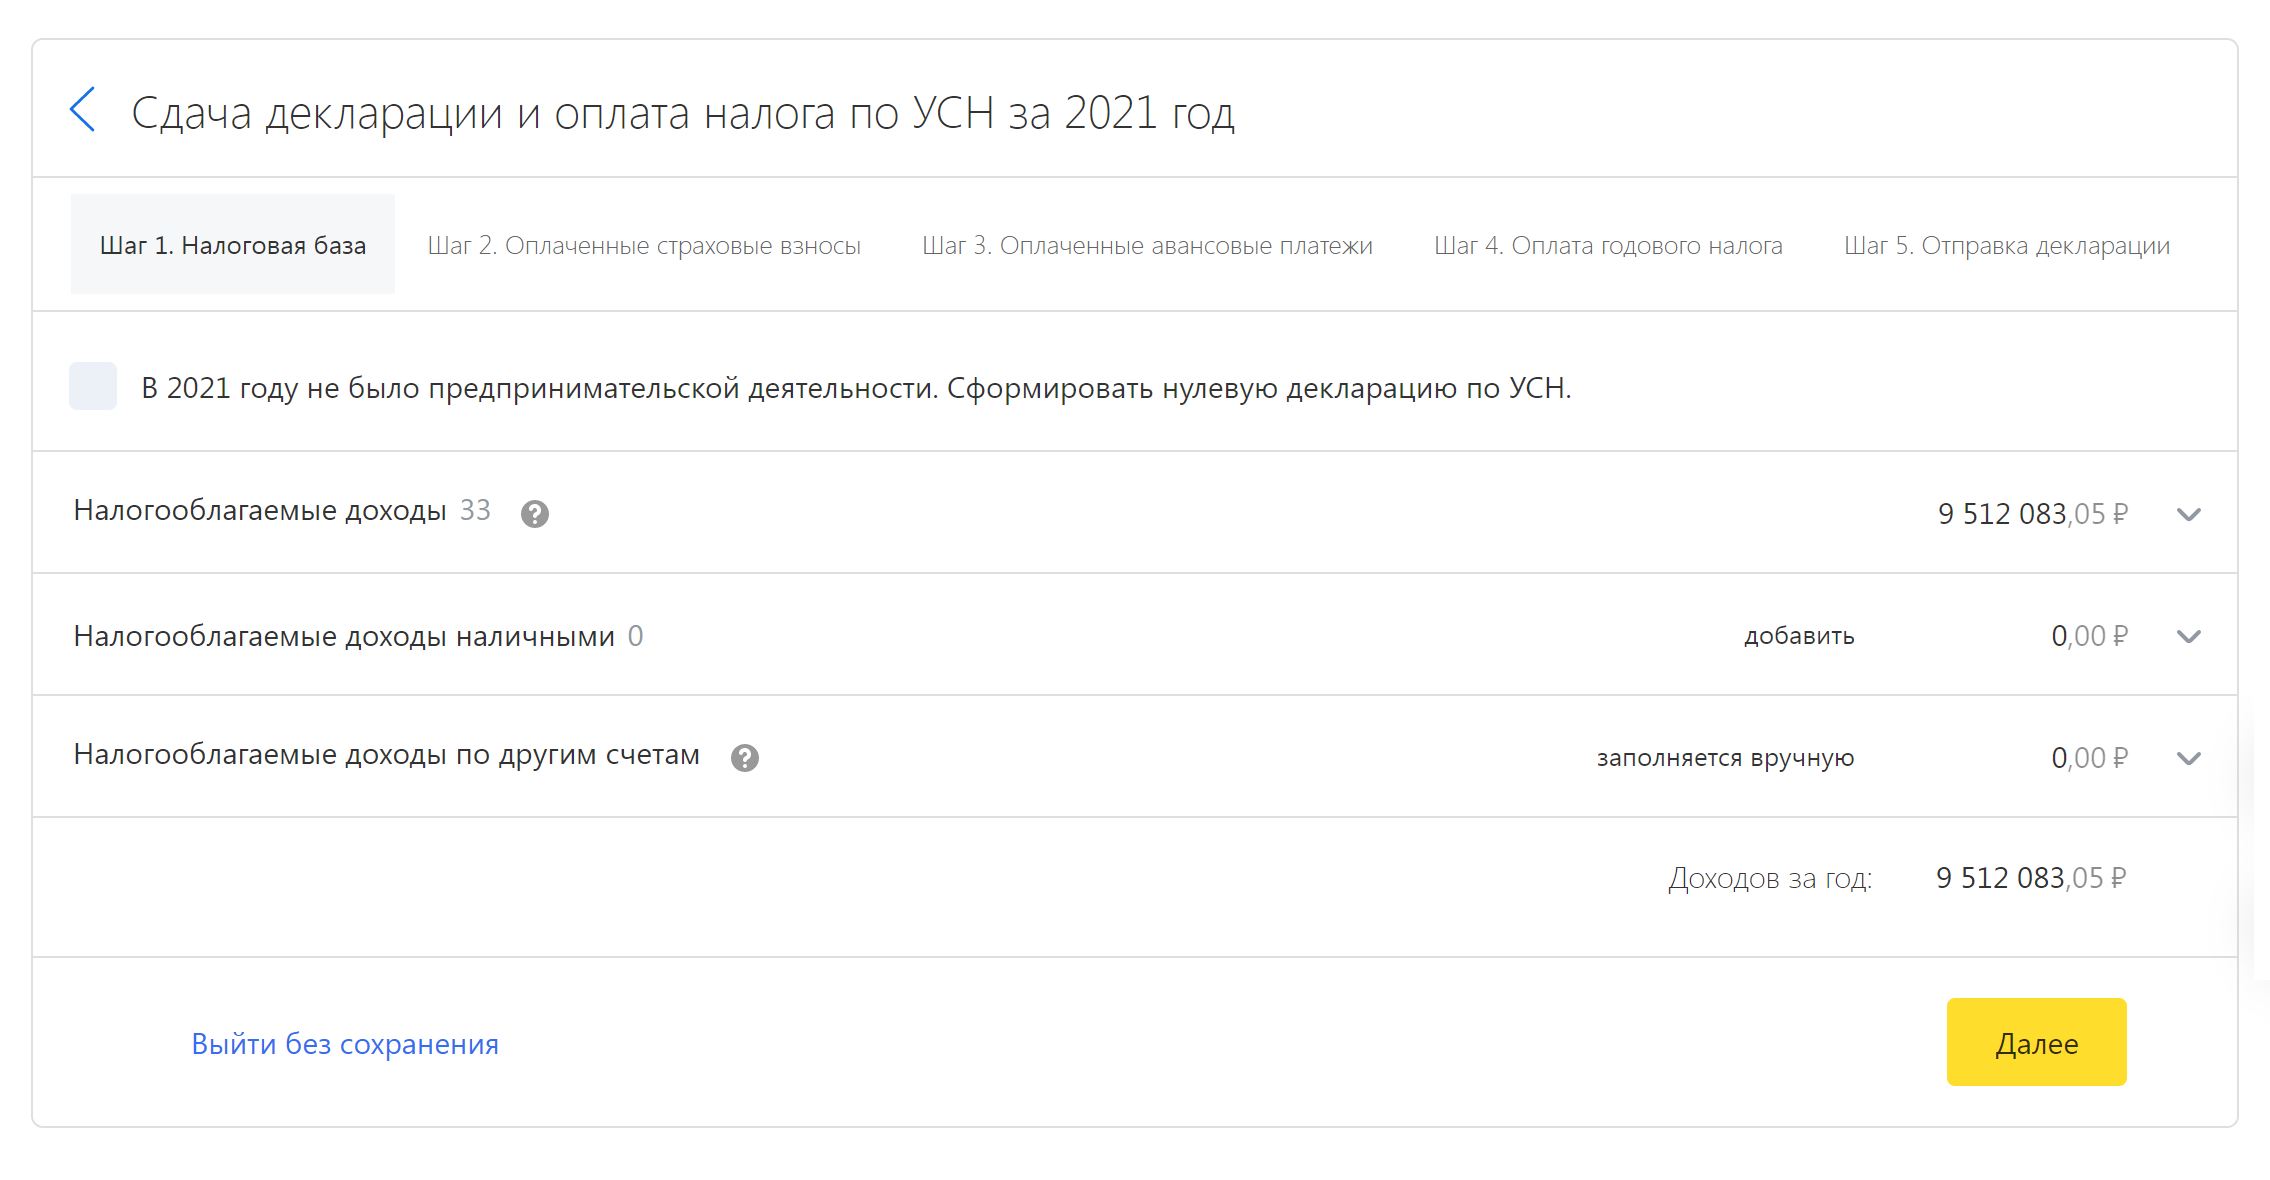Click the Доходов за год: label
This screenshot has height=1180, width=2270.
1770,878
